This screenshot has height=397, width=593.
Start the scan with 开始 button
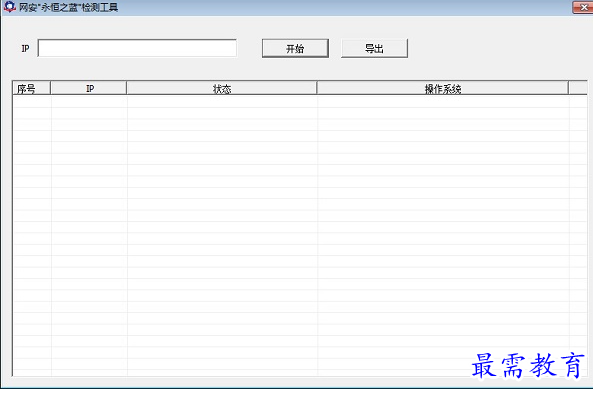295,48
